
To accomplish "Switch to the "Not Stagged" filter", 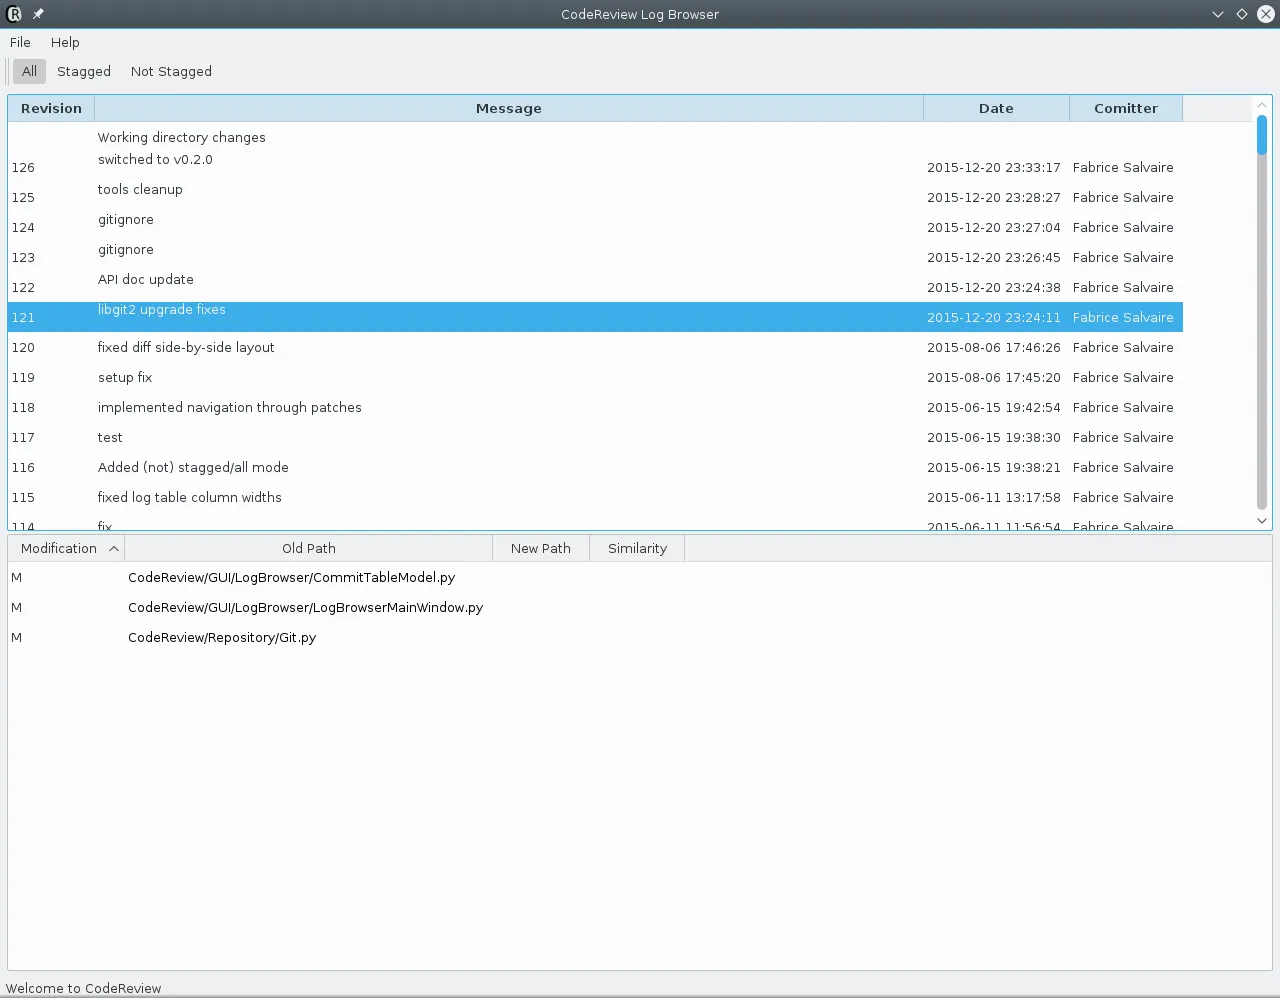I will coord(170,71).
